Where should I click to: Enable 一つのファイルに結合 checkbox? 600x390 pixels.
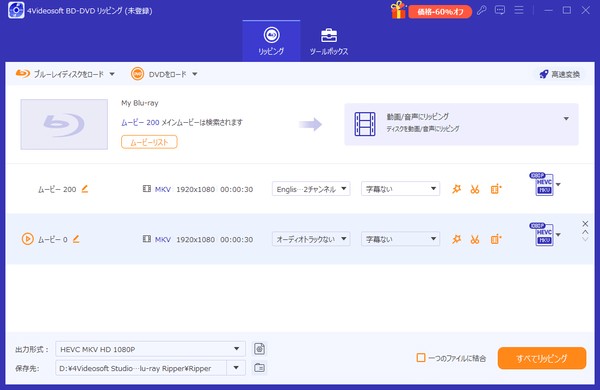421,358
